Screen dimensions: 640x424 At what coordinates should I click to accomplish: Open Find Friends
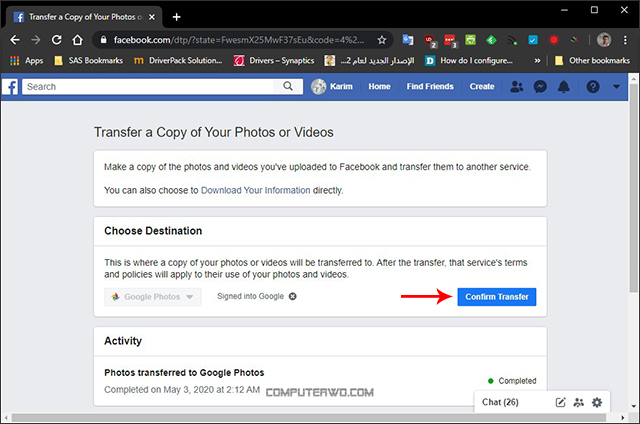click(430, 87)
